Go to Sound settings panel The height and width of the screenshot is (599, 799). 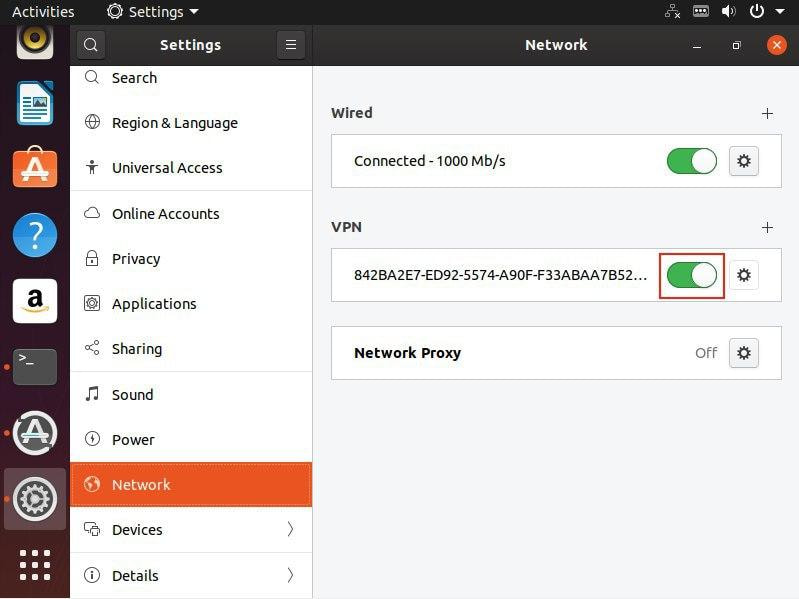(x=132, y=394)
